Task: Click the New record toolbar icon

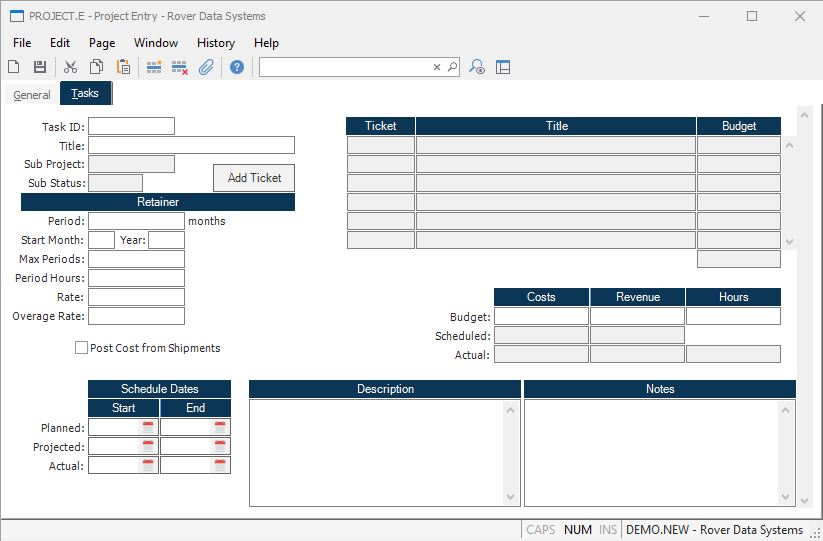Action: coord(14,67)
